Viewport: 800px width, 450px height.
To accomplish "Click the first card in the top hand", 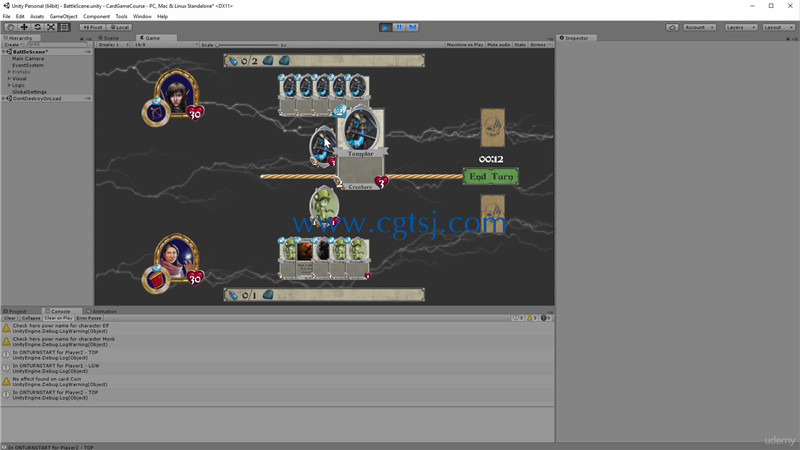I will [288, 95].
